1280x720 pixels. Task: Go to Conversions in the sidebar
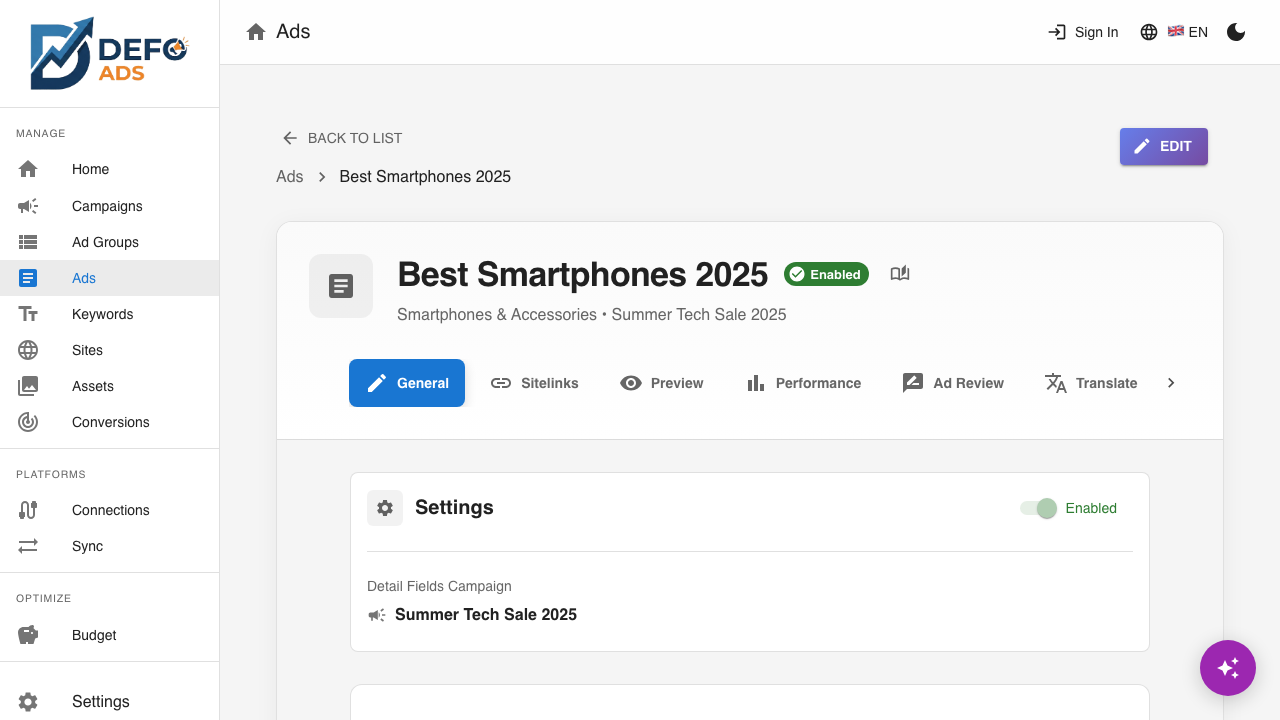pos(110,422)
